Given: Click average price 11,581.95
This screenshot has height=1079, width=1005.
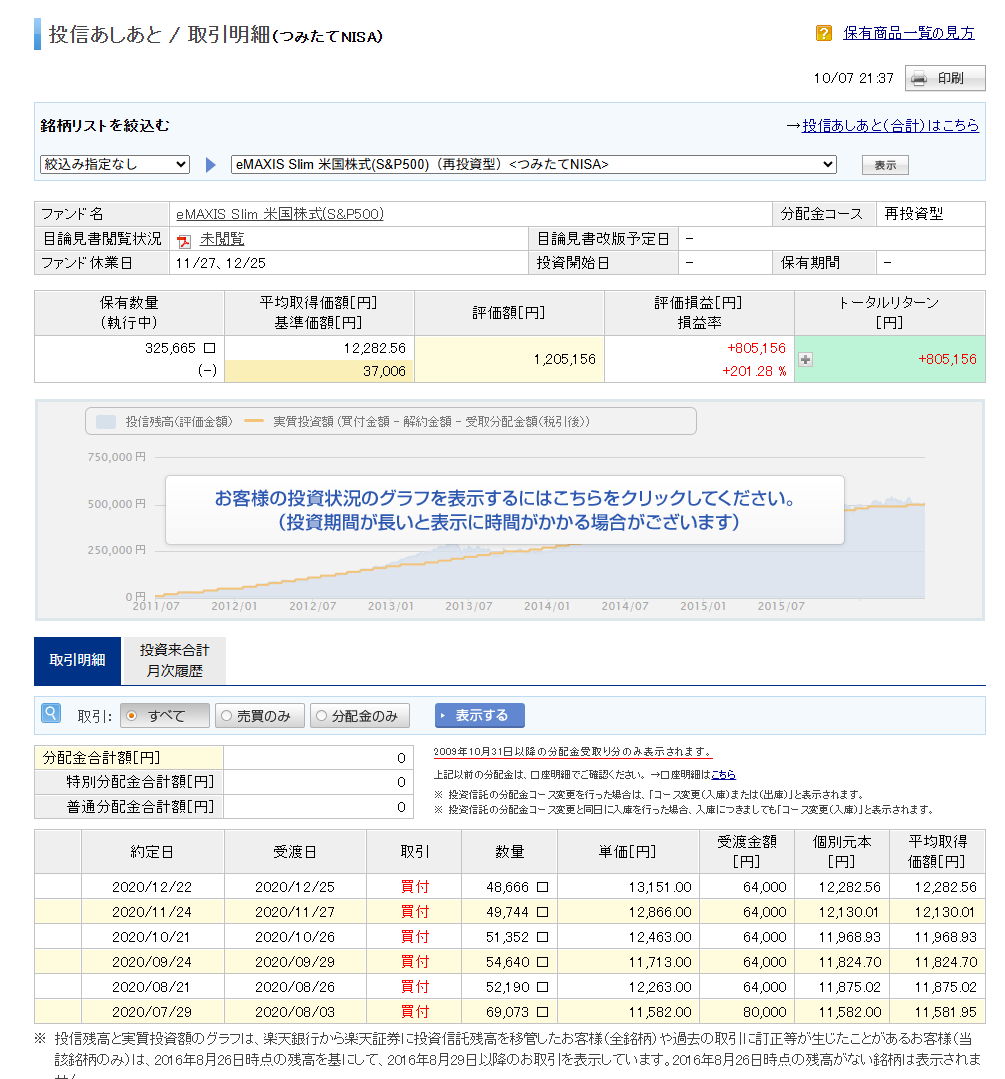Looking at the screenshot, I should [x=946, y=1012].
